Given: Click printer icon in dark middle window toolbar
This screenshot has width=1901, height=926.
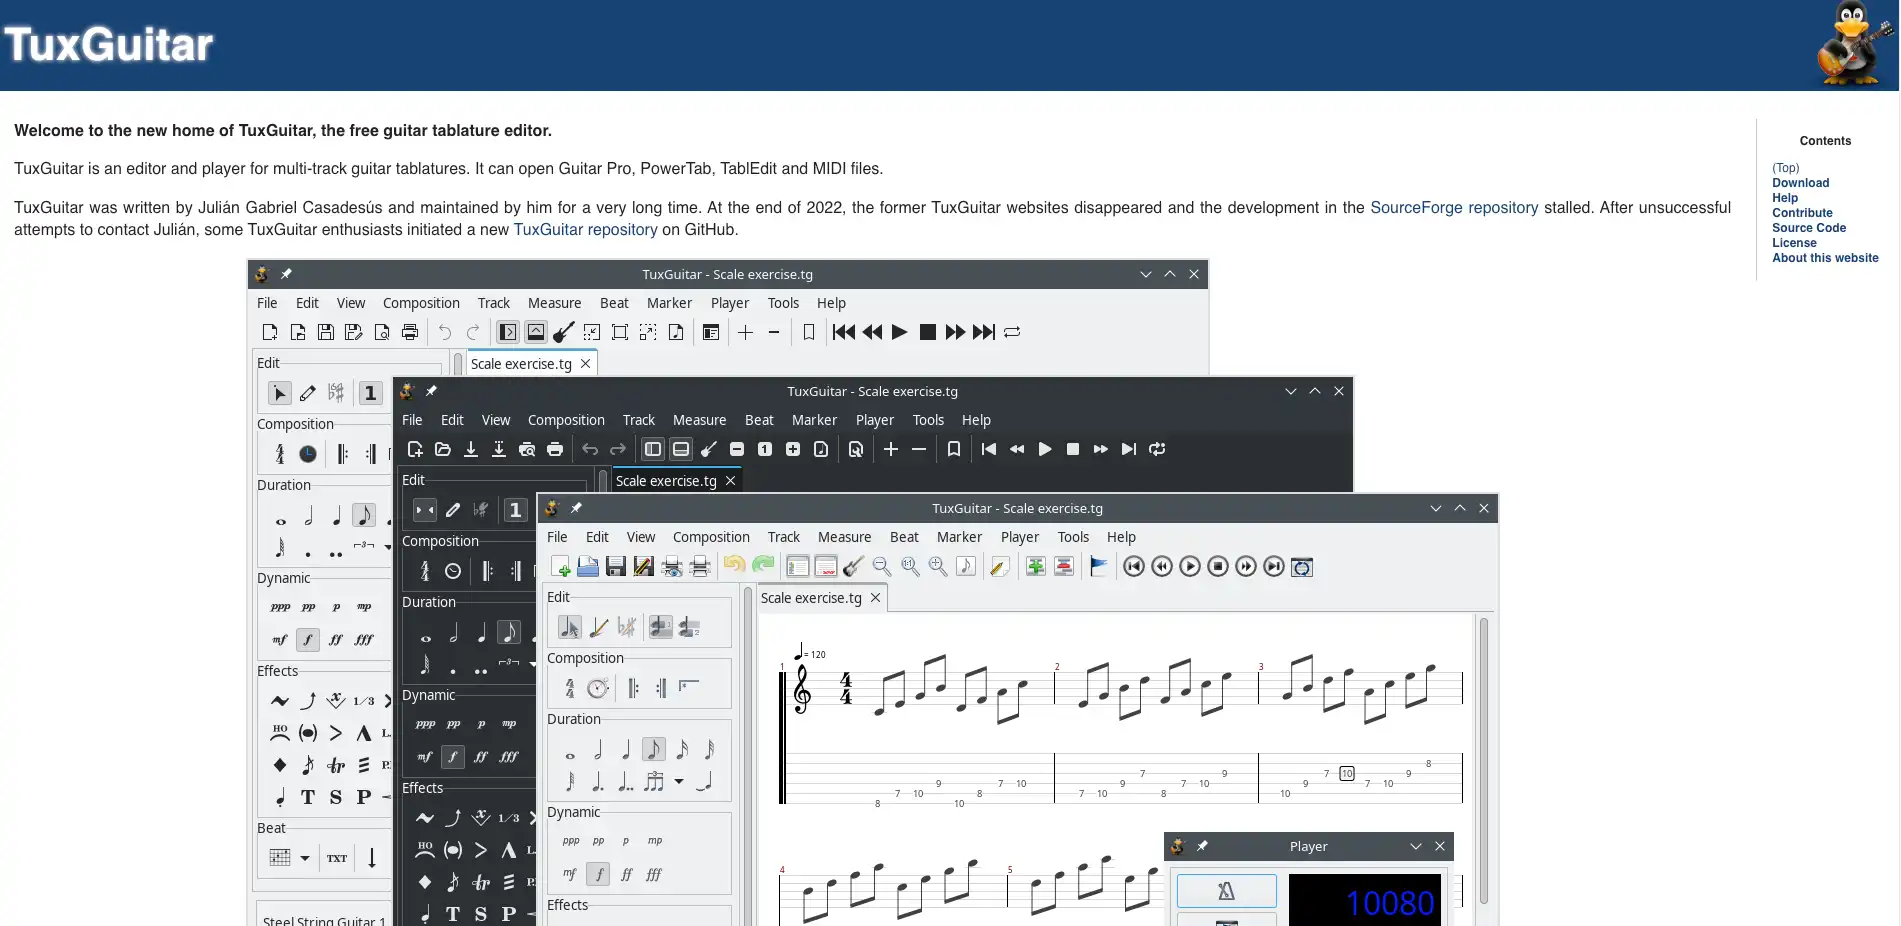Looking at the screenshot, I should point(555,449).
